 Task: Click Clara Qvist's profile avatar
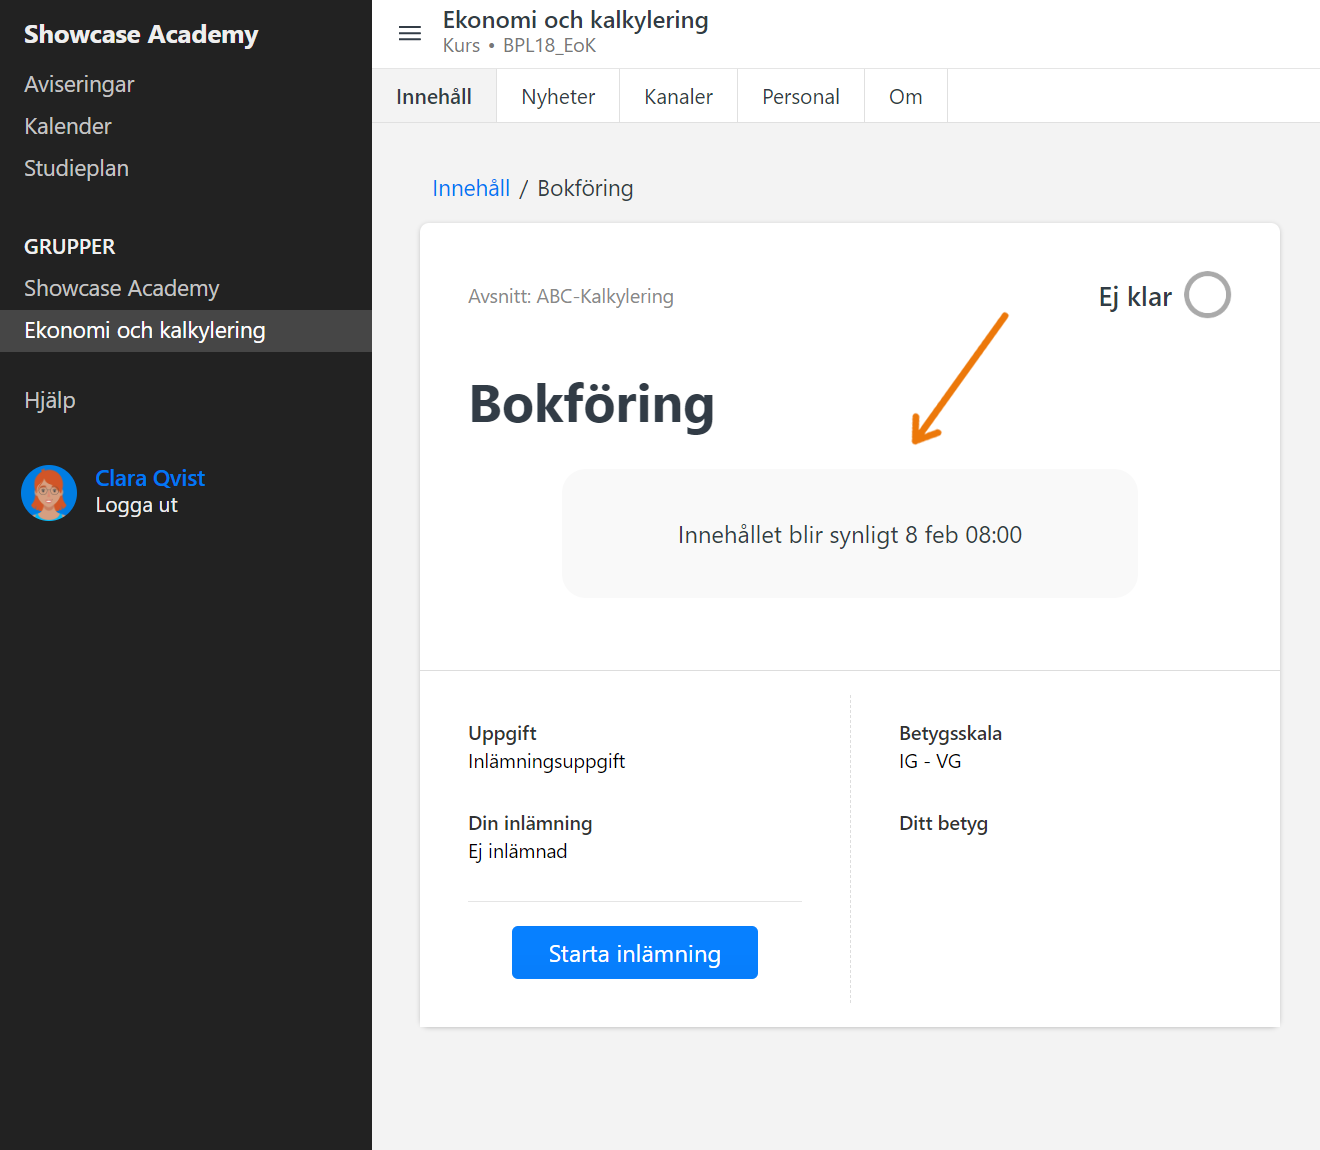click(49, 492)
